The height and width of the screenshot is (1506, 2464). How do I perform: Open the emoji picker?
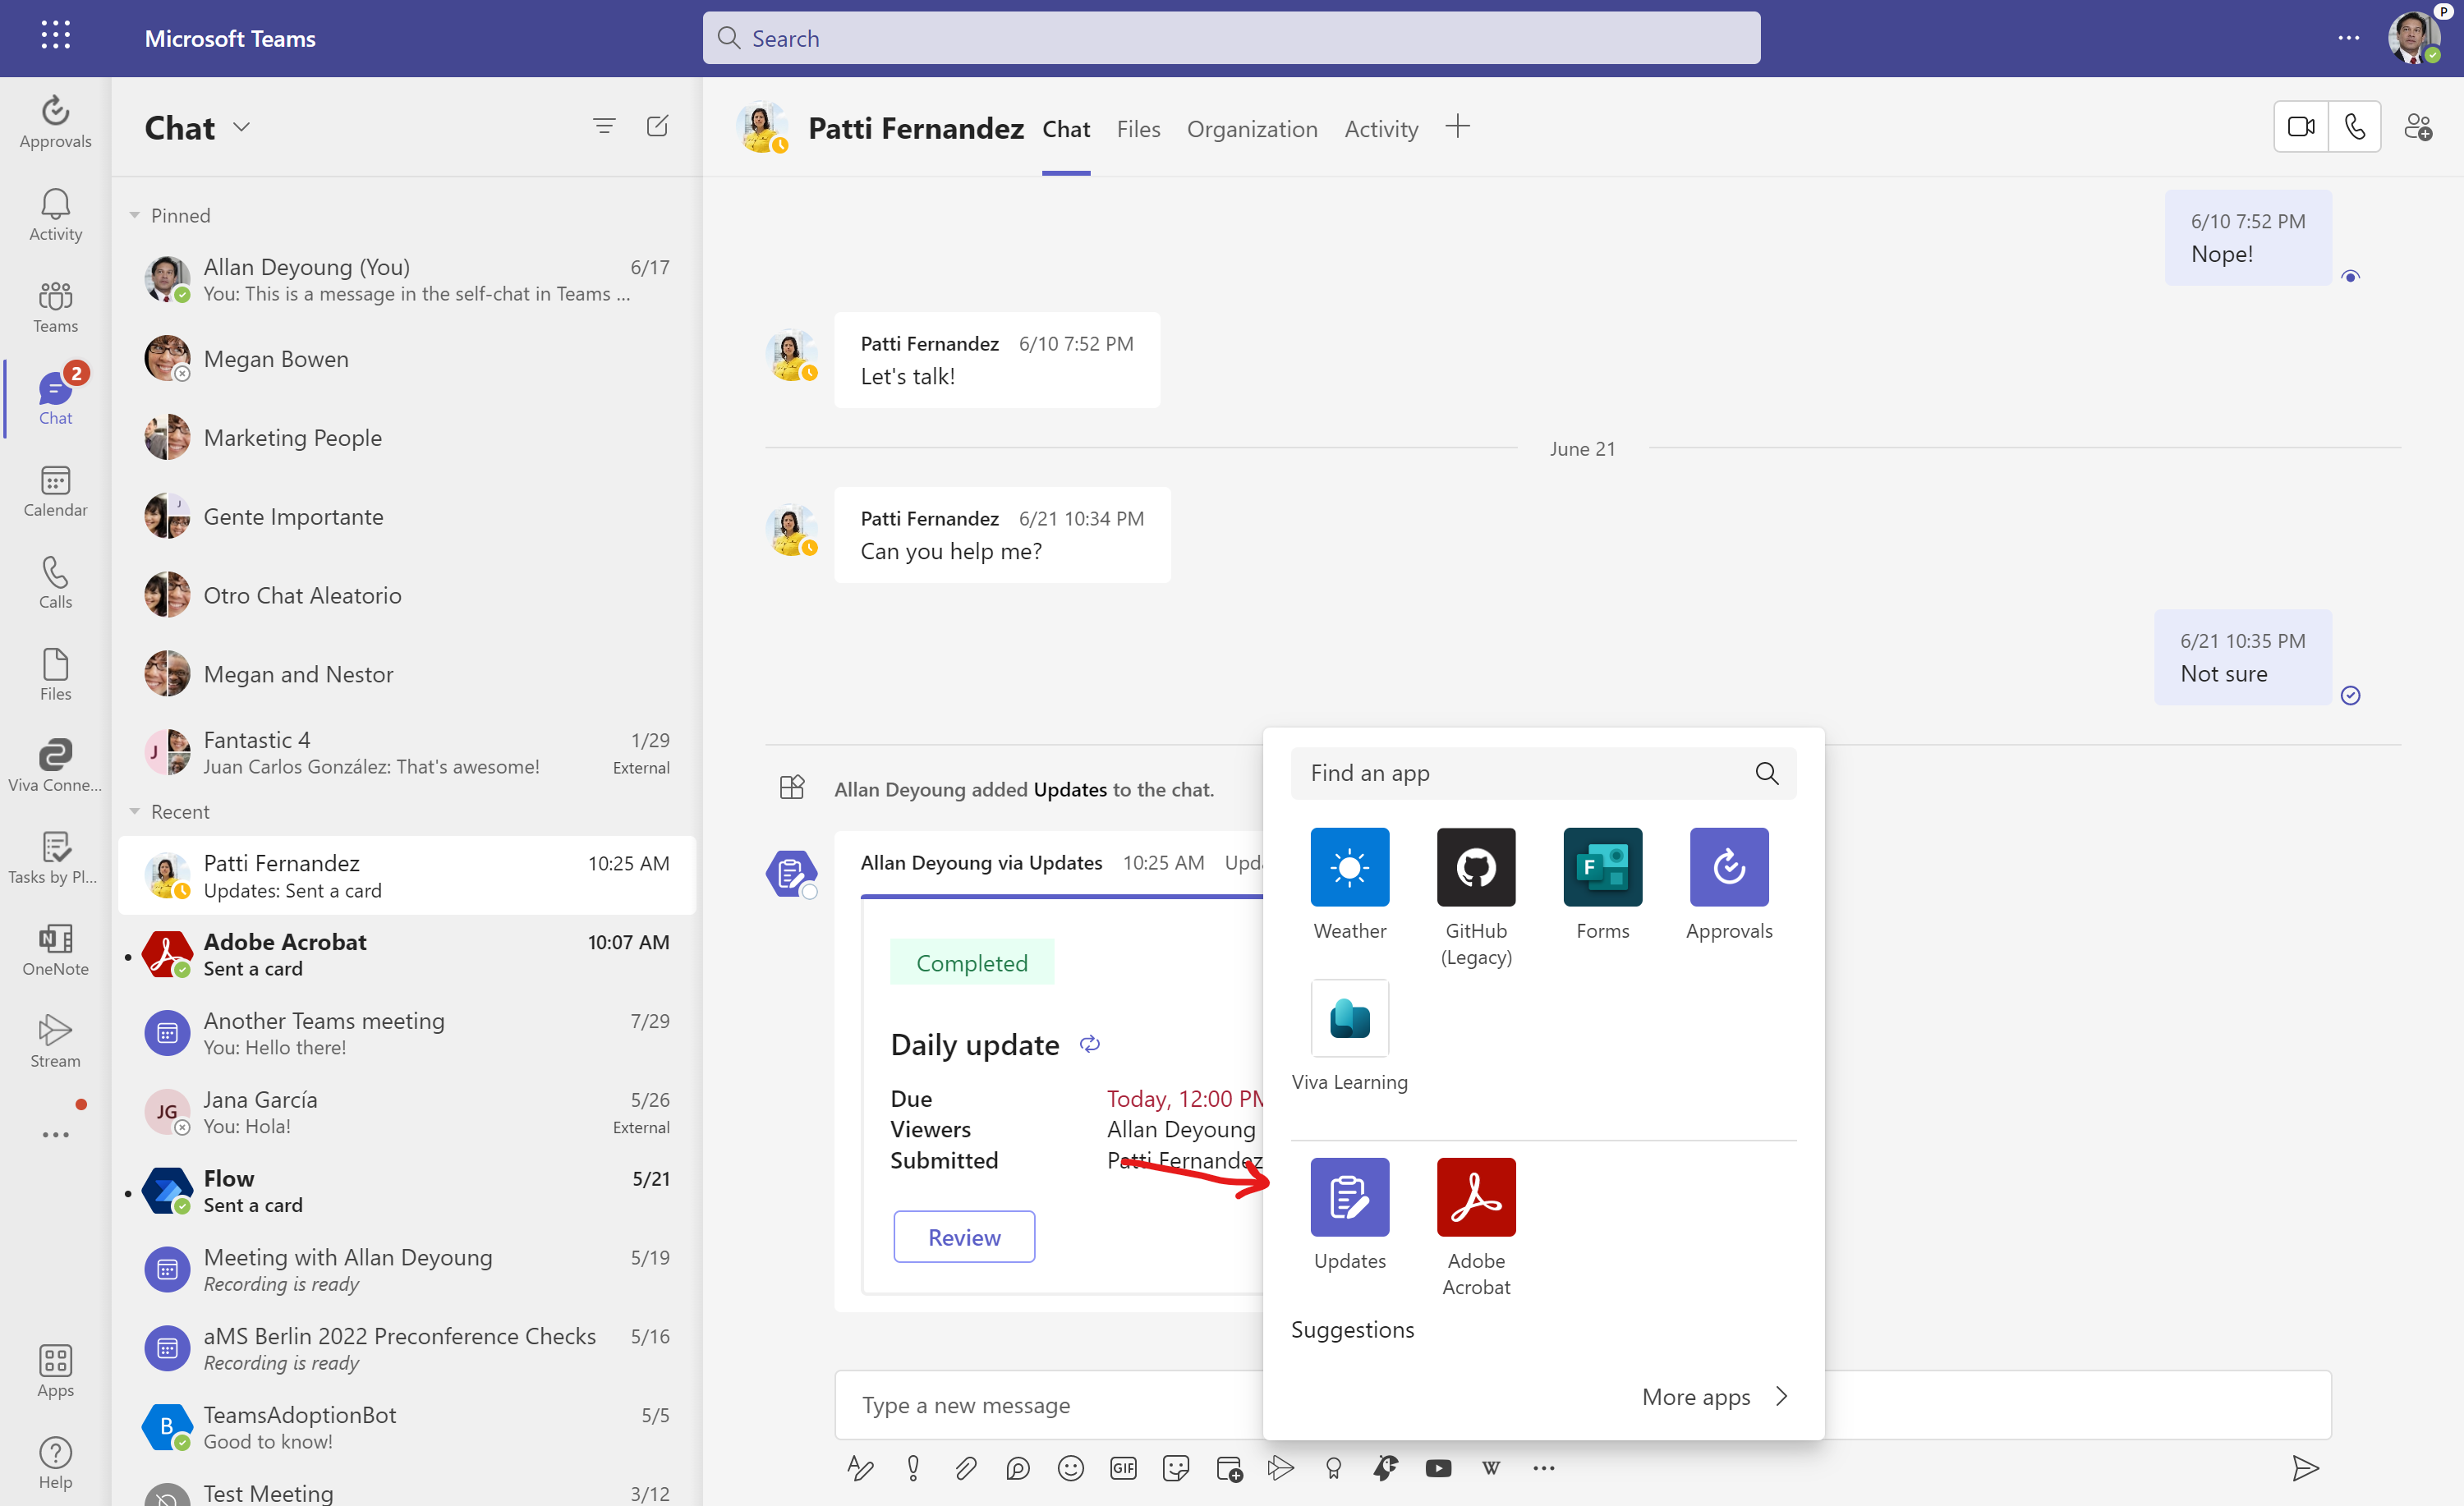coord(1070,1468)
